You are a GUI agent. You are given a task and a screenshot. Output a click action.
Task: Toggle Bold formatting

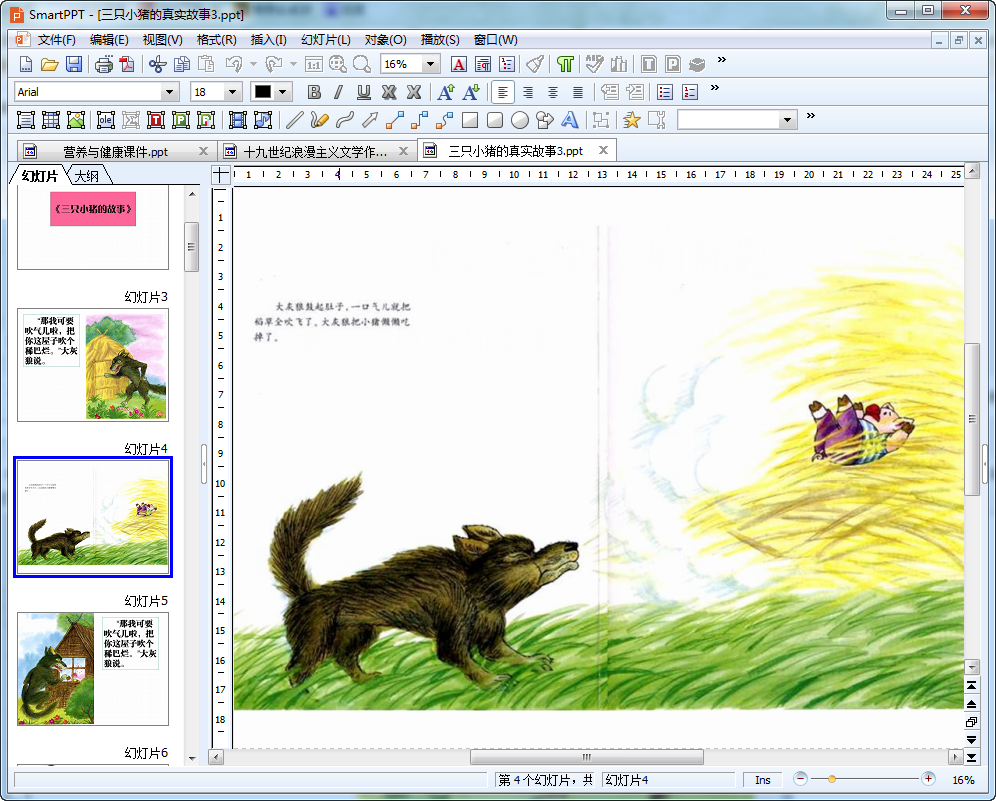coord(314,93)
